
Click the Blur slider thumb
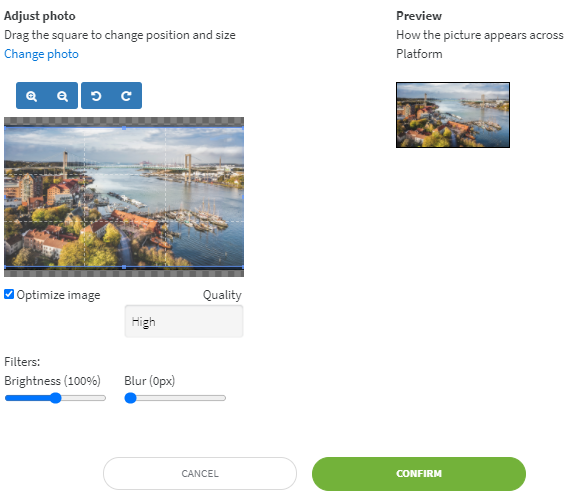click(x=130, y=398)
